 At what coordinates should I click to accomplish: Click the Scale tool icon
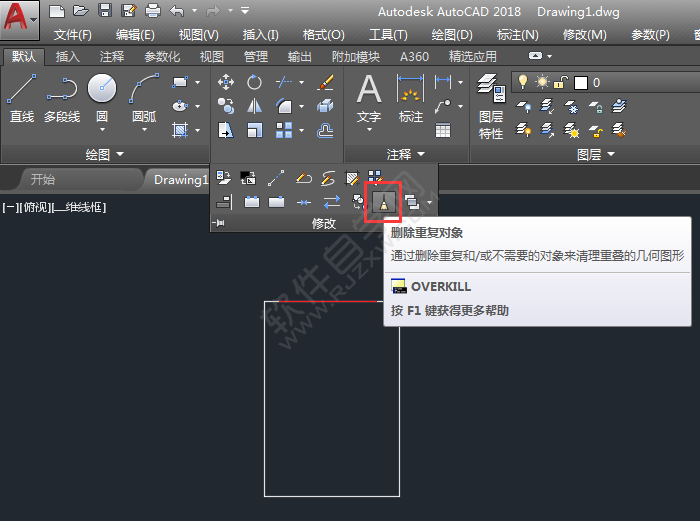click(254, 130)
